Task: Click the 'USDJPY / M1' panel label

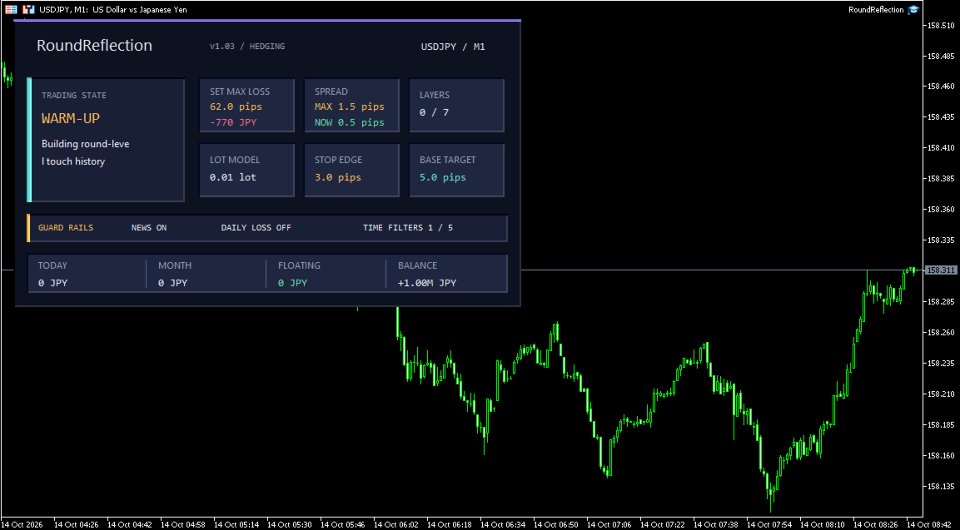Action: pyautogui.click(x=453, y=47)
